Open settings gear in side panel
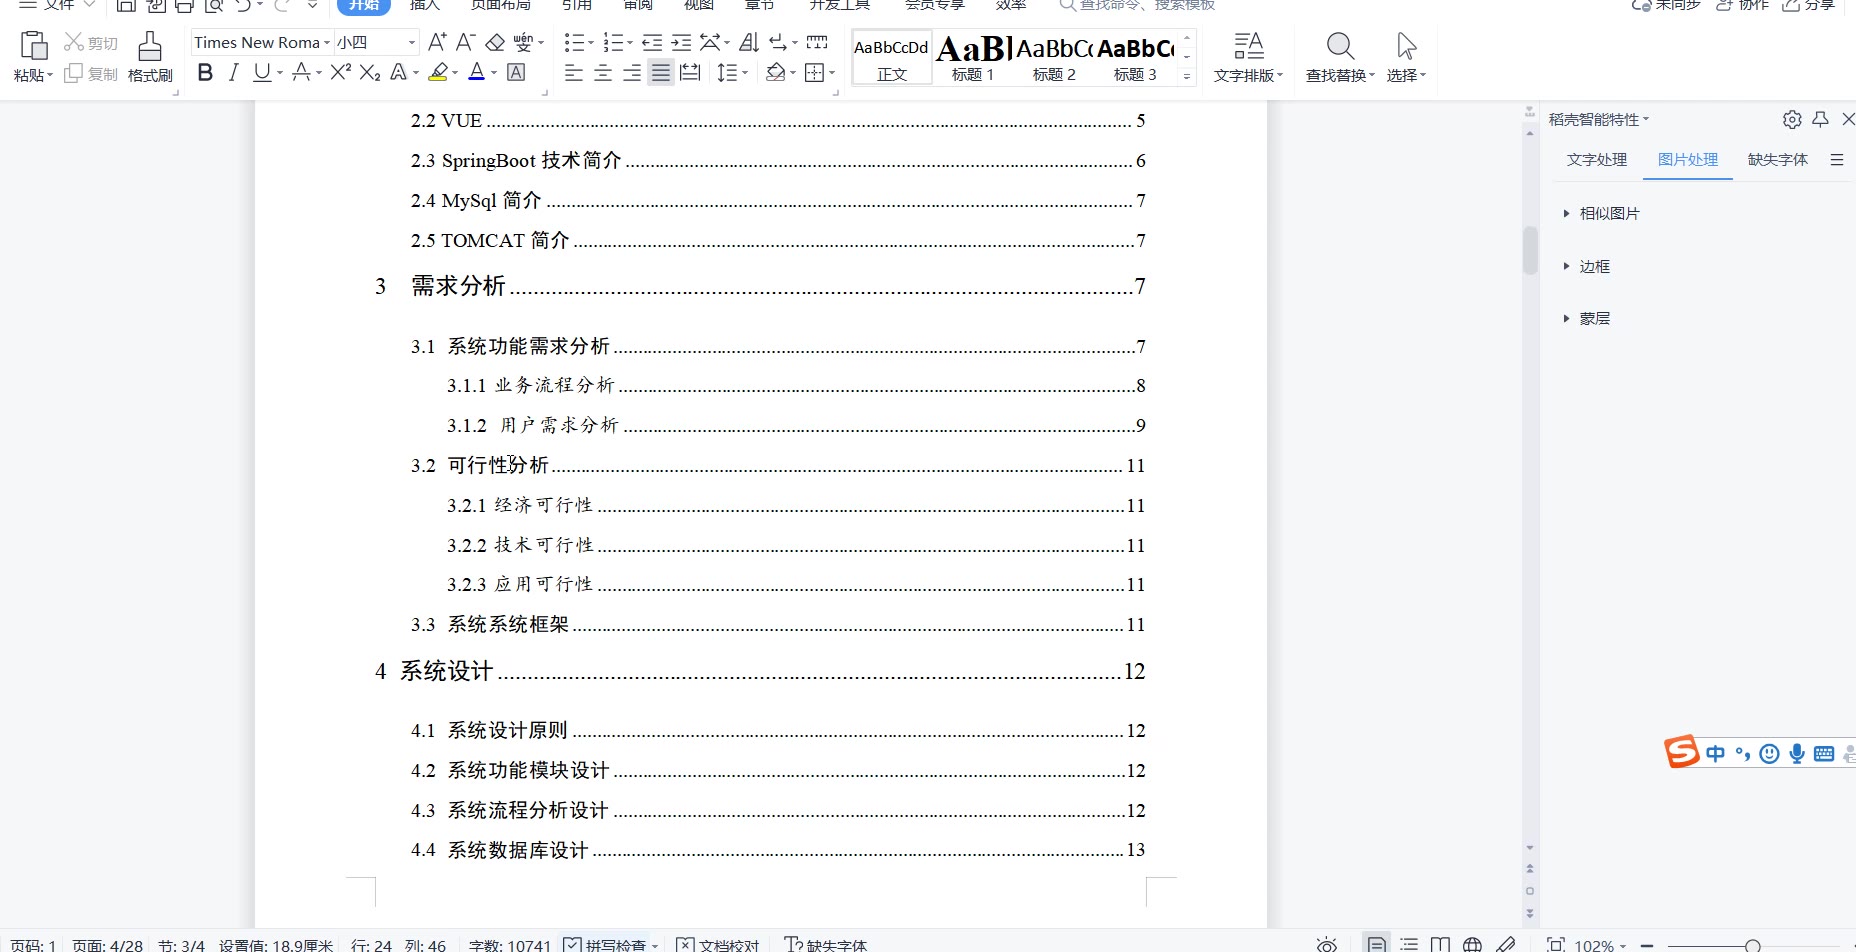1856x952 pixels. (x=1792, y=120)
